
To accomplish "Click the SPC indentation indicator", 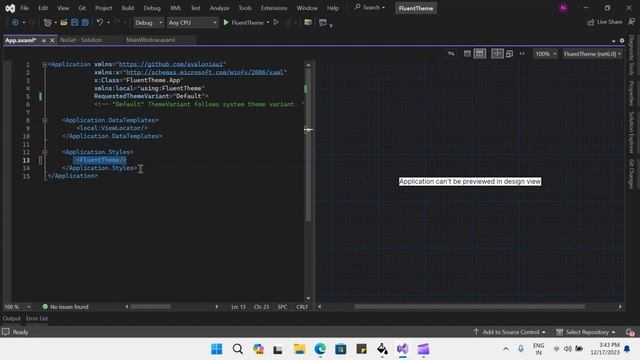I will pos(282,307).
